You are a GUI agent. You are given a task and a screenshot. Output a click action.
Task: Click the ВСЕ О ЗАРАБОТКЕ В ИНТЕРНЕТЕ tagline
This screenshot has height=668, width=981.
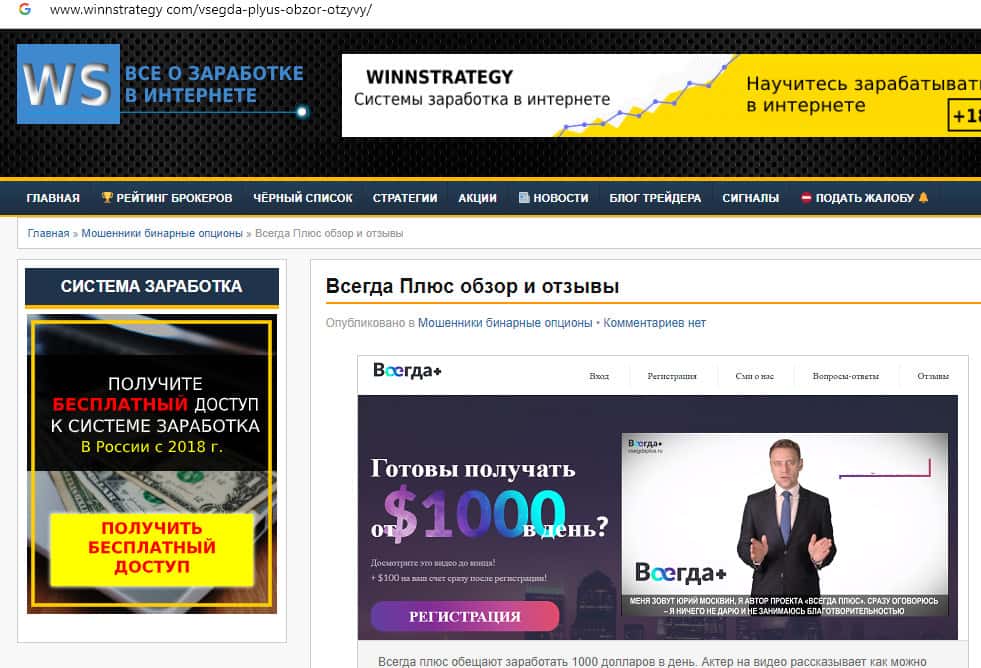214,84
